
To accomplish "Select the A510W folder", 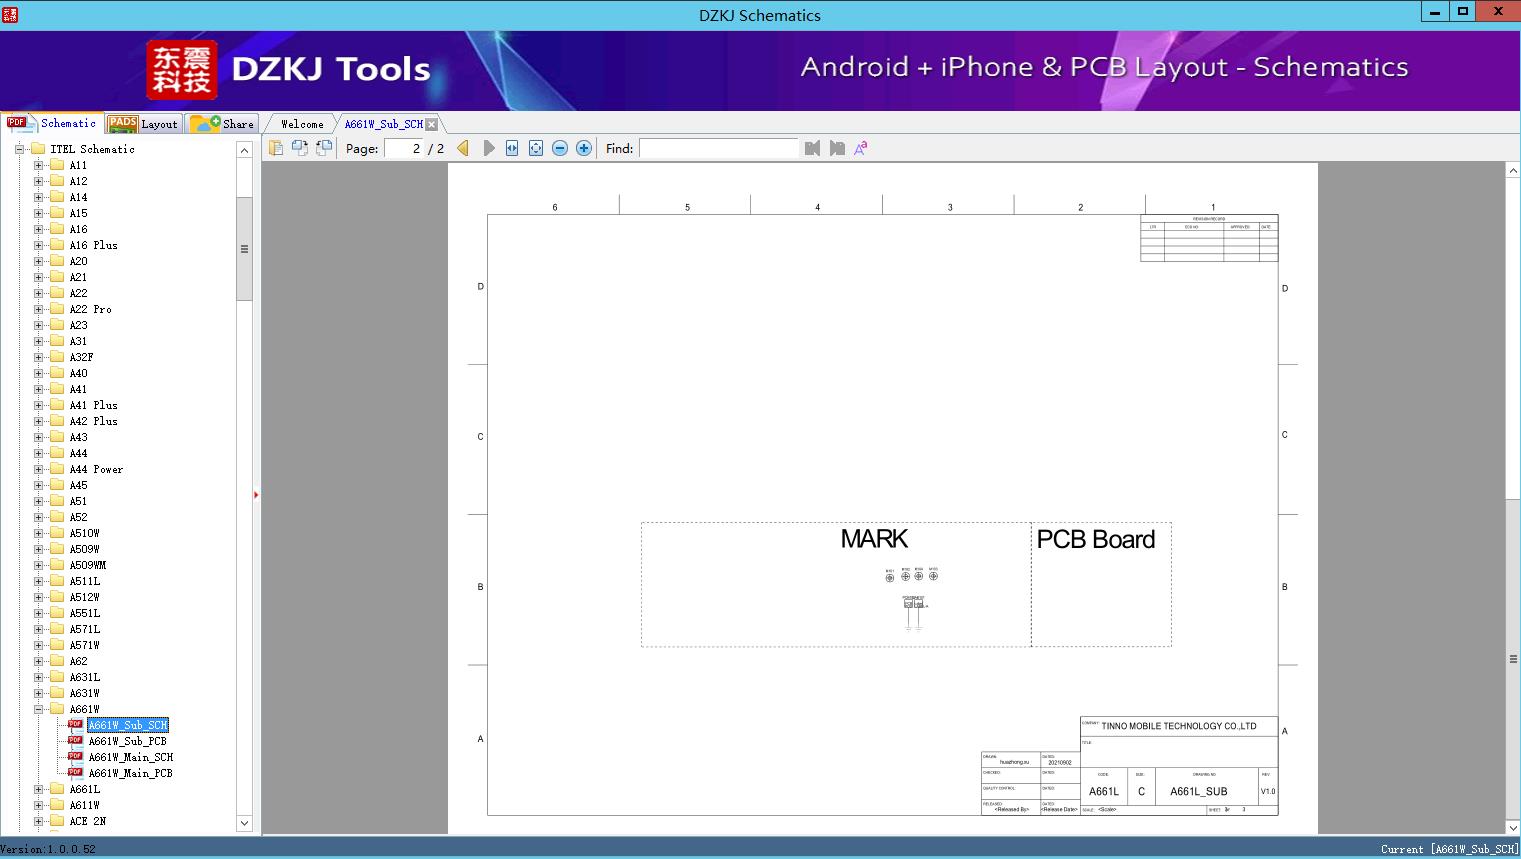I will pyautogui.click(x=85, y=533).
